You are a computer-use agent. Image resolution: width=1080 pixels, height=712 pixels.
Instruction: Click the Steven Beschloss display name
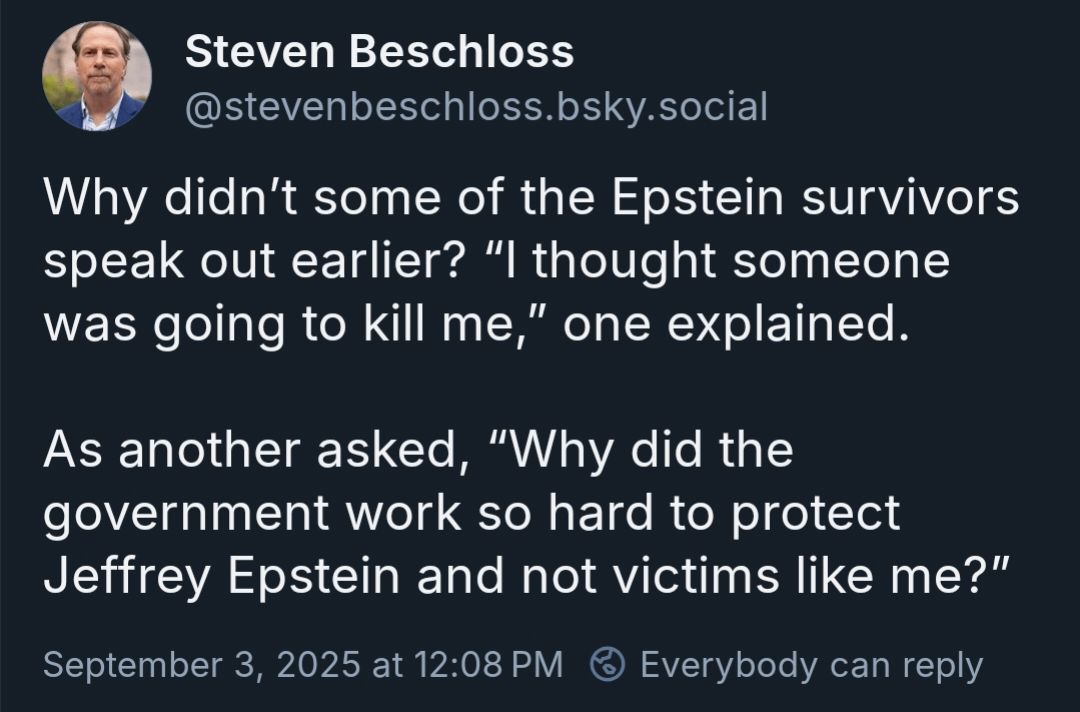point(380,52)
